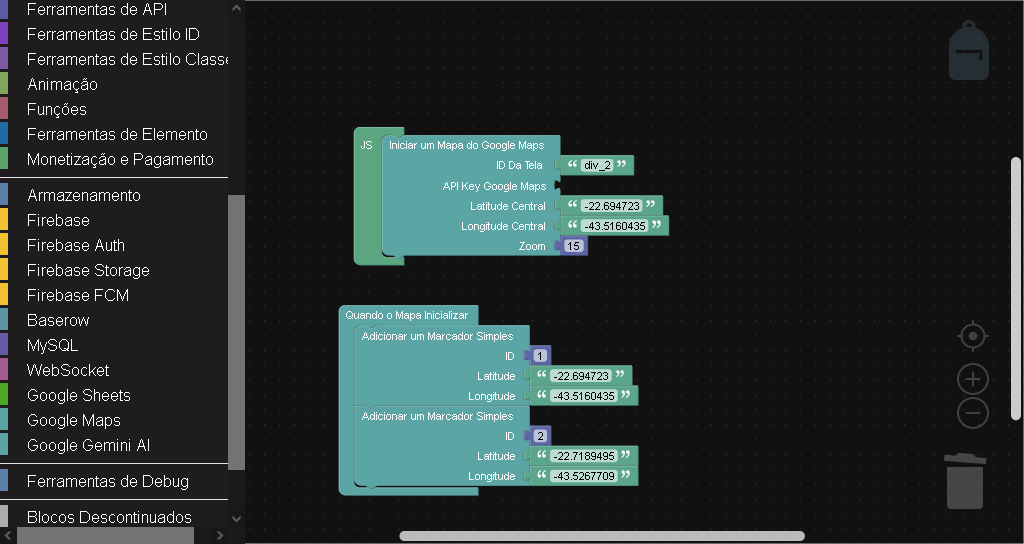Image resolution: width=1024 pixels, height=544 pixels.
Task: Edit second marker latitude -22.7189495
Action: tap(582, 456)
